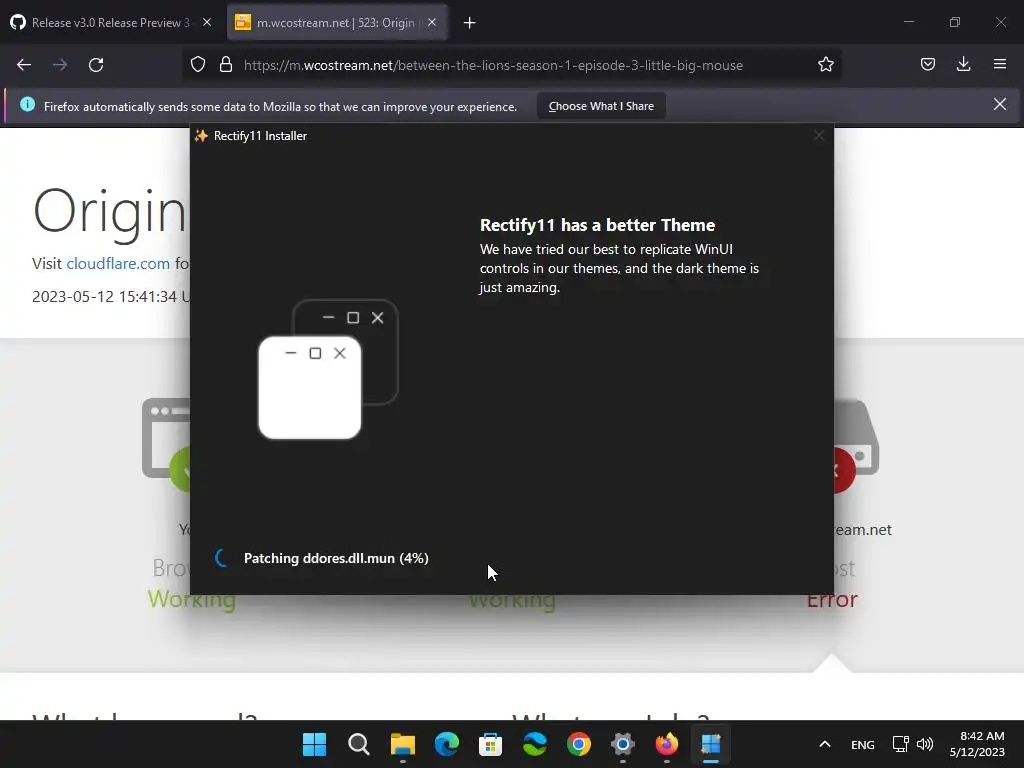Switch to the GitHub Release v3.0 tab
Image resolution: width=1024 pixels, height=768 pixels.
[x=110, y=23]
